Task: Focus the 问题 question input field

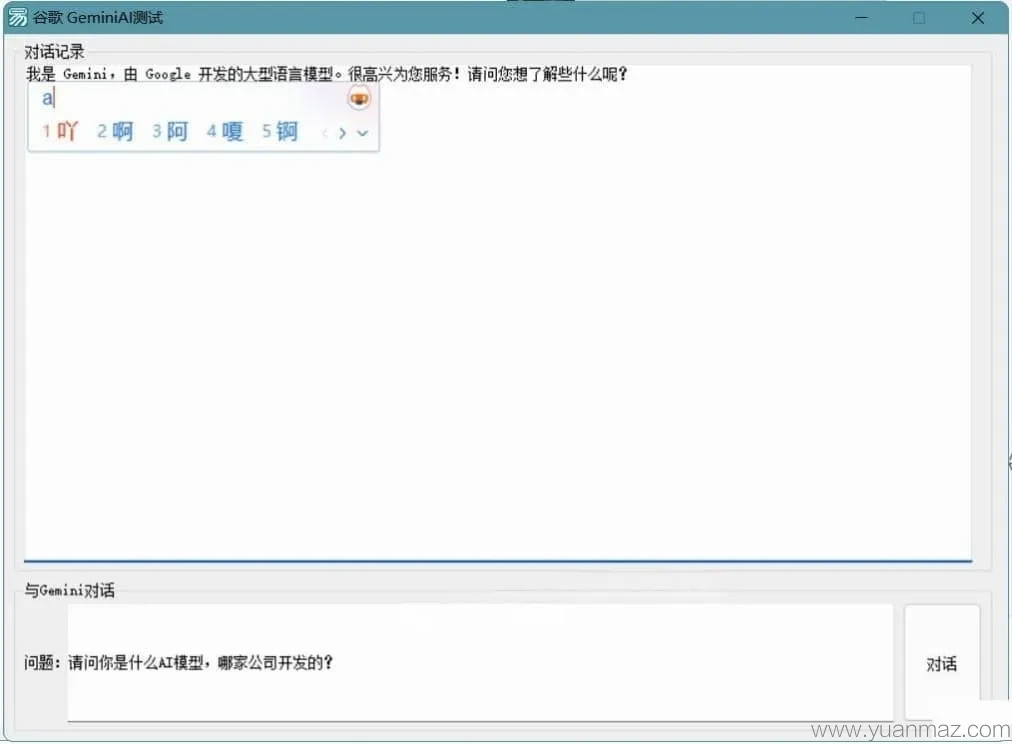Action: 480,663
